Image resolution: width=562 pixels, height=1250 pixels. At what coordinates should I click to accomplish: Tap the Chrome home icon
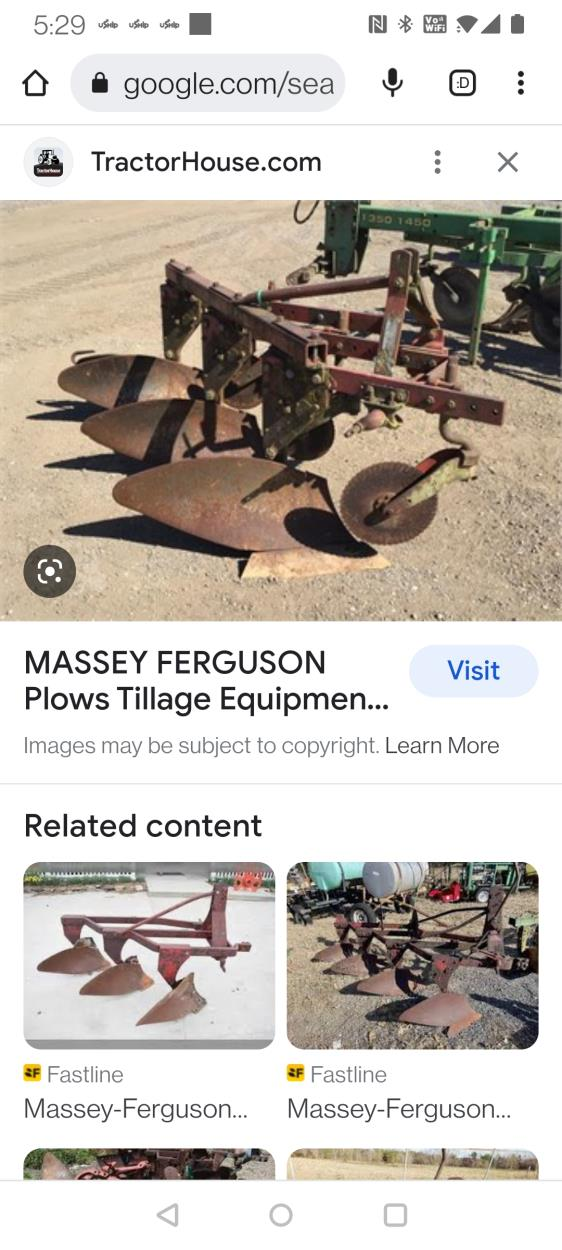click(x=35, y=83)
